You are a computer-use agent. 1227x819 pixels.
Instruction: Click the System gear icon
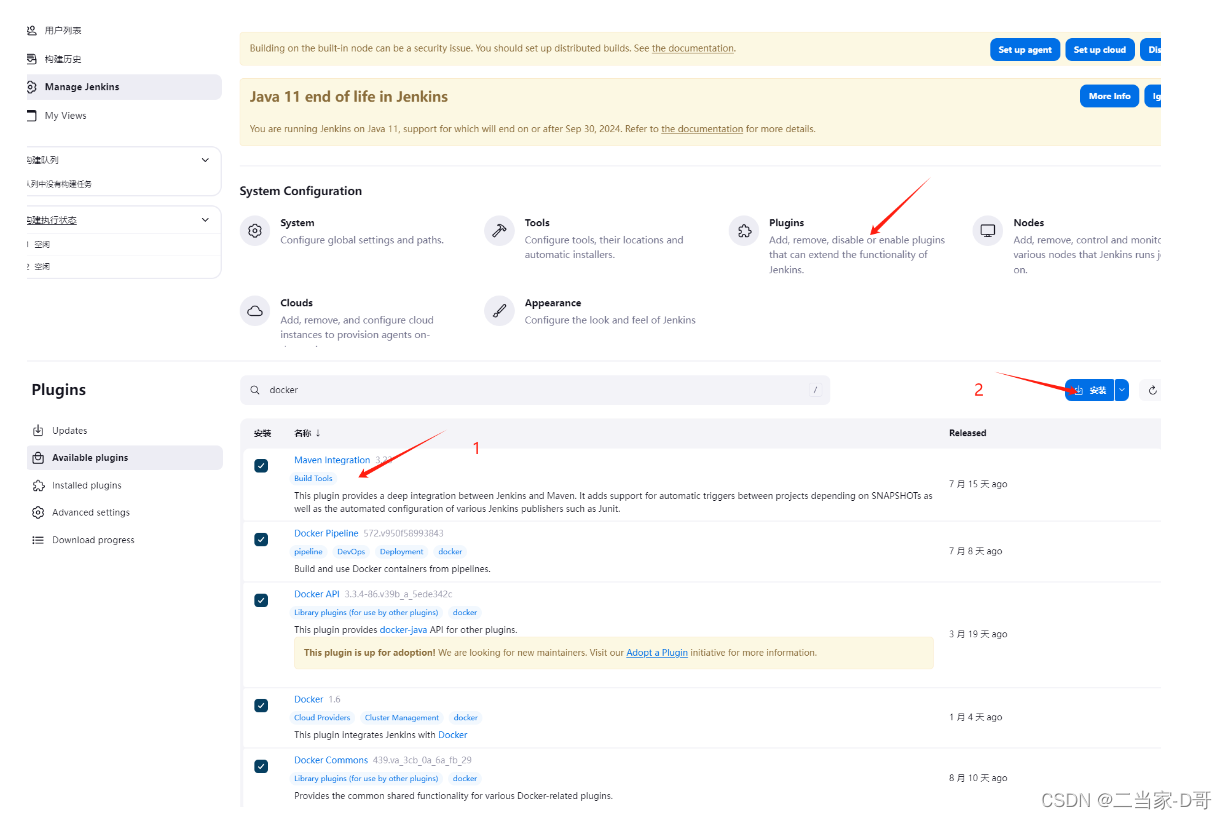click(255, 231)
